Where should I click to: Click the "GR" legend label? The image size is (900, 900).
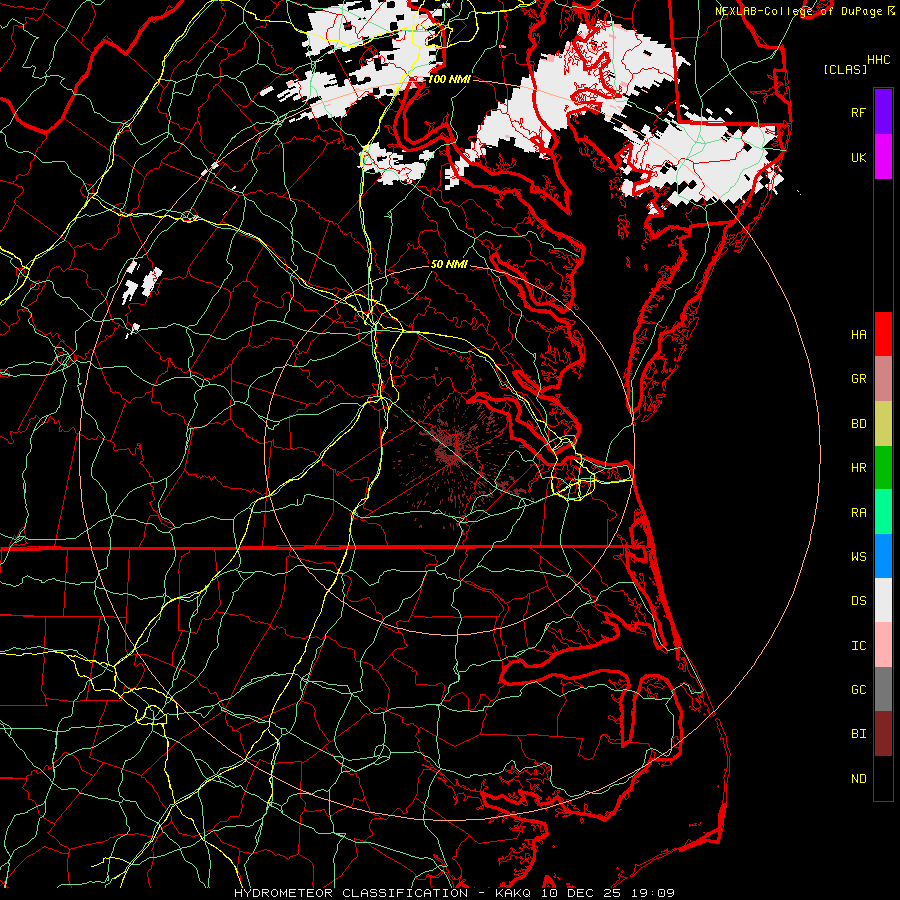[858, 379]
